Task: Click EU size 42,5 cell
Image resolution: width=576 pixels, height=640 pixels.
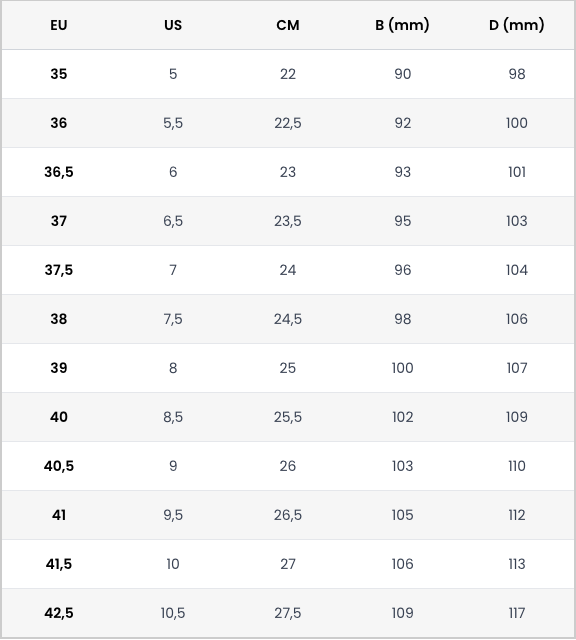Action: pyautogui.click(x=59, y=613)
